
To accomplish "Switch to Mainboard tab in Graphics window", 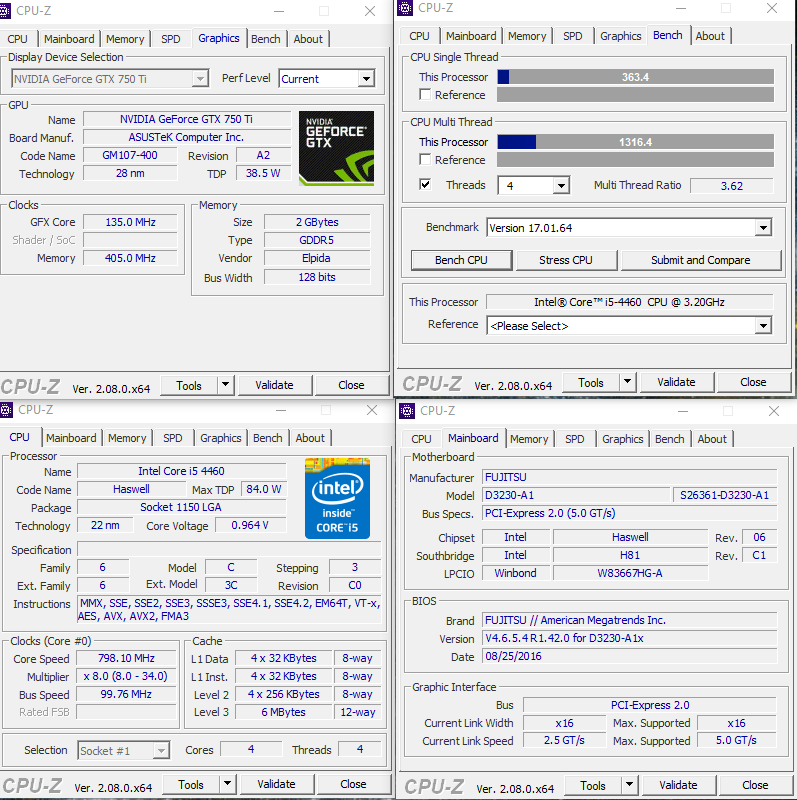I will click(69, 39).
